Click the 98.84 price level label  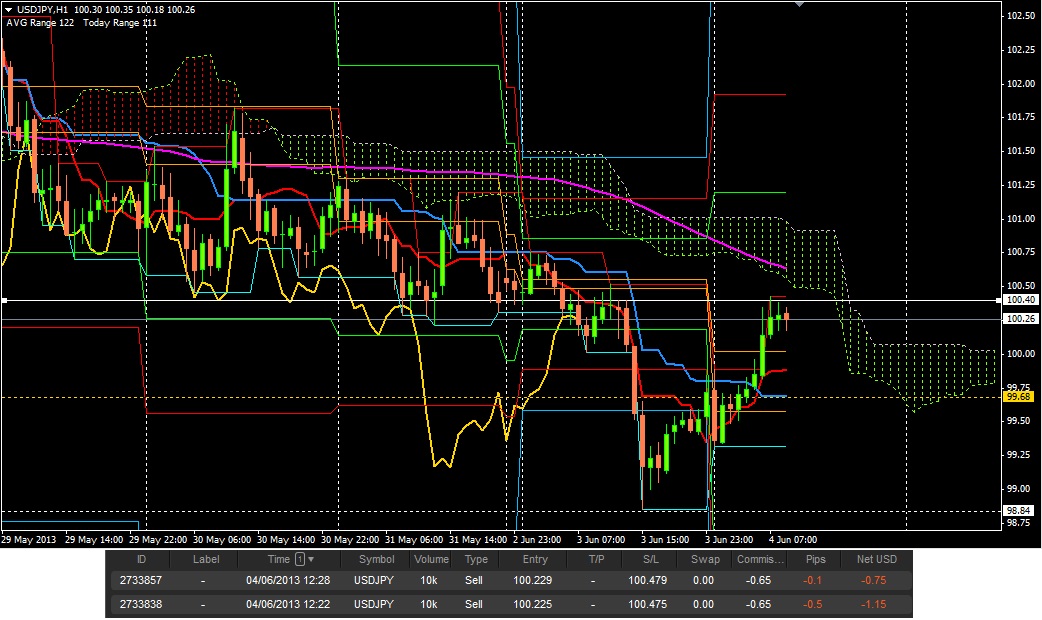pos(1018,510)
